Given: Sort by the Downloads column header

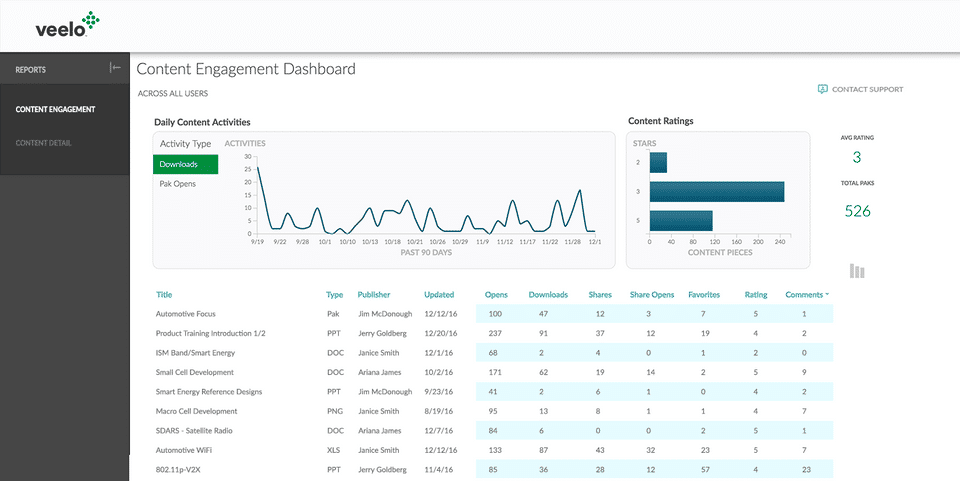Looking at the screenshot, I should coord(548,295).
